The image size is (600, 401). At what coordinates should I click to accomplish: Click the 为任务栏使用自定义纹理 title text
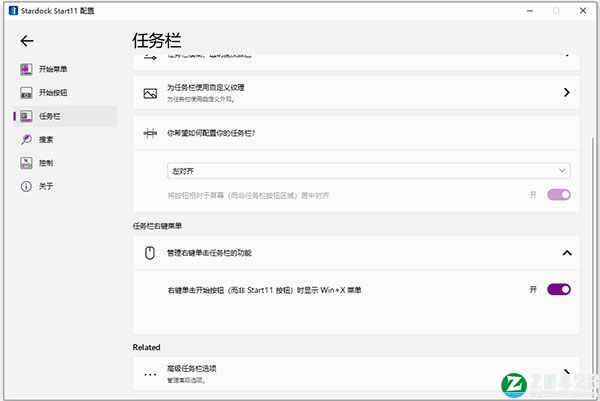pos(206,88)
